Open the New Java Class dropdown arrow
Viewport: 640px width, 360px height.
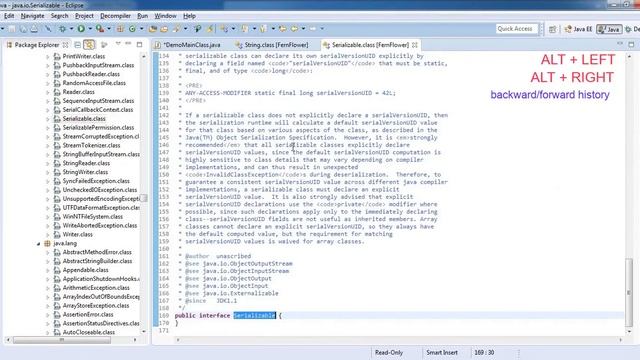(141, 29)
